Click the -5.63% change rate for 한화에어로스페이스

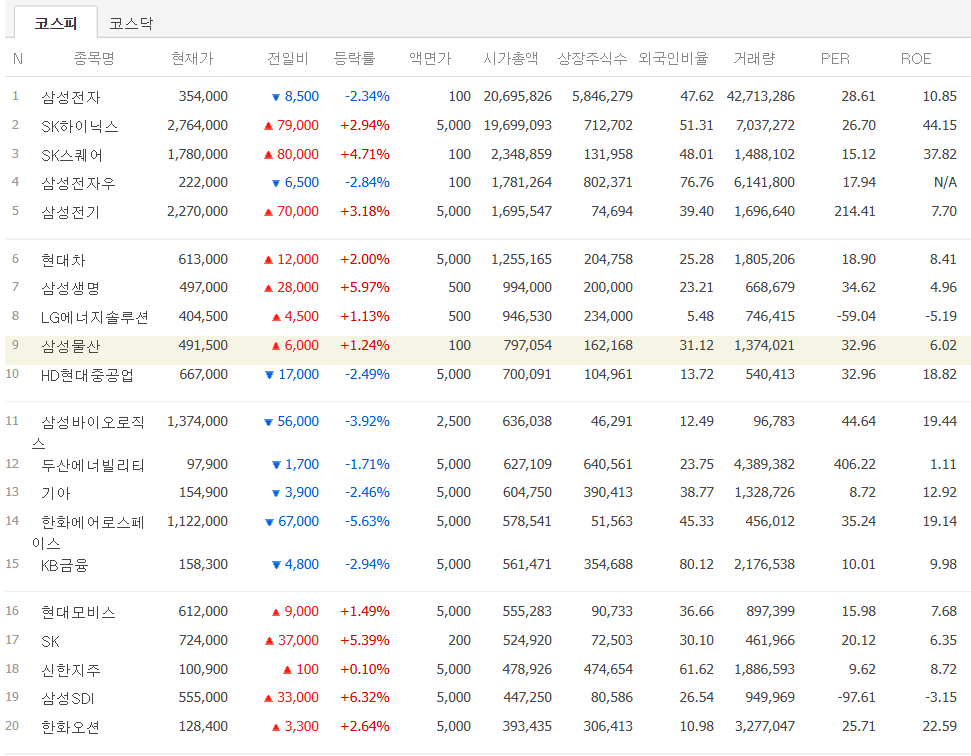click(x=367, y=521)
